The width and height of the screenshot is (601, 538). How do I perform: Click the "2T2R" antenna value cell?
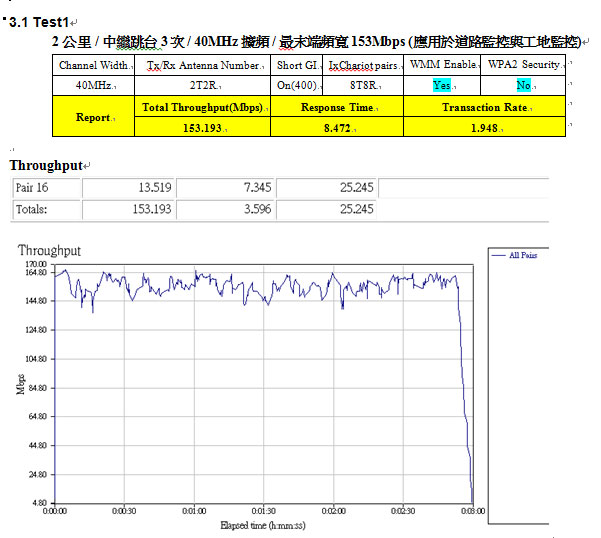pos(202,85)
